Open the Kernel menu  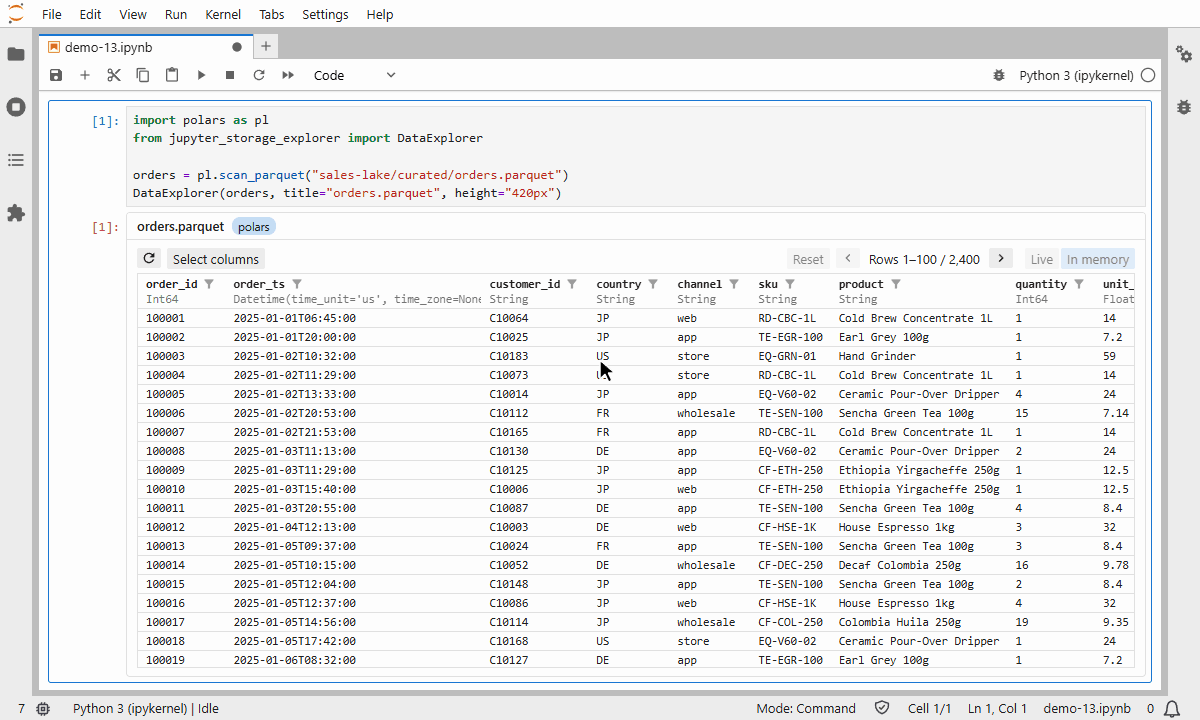223,14
